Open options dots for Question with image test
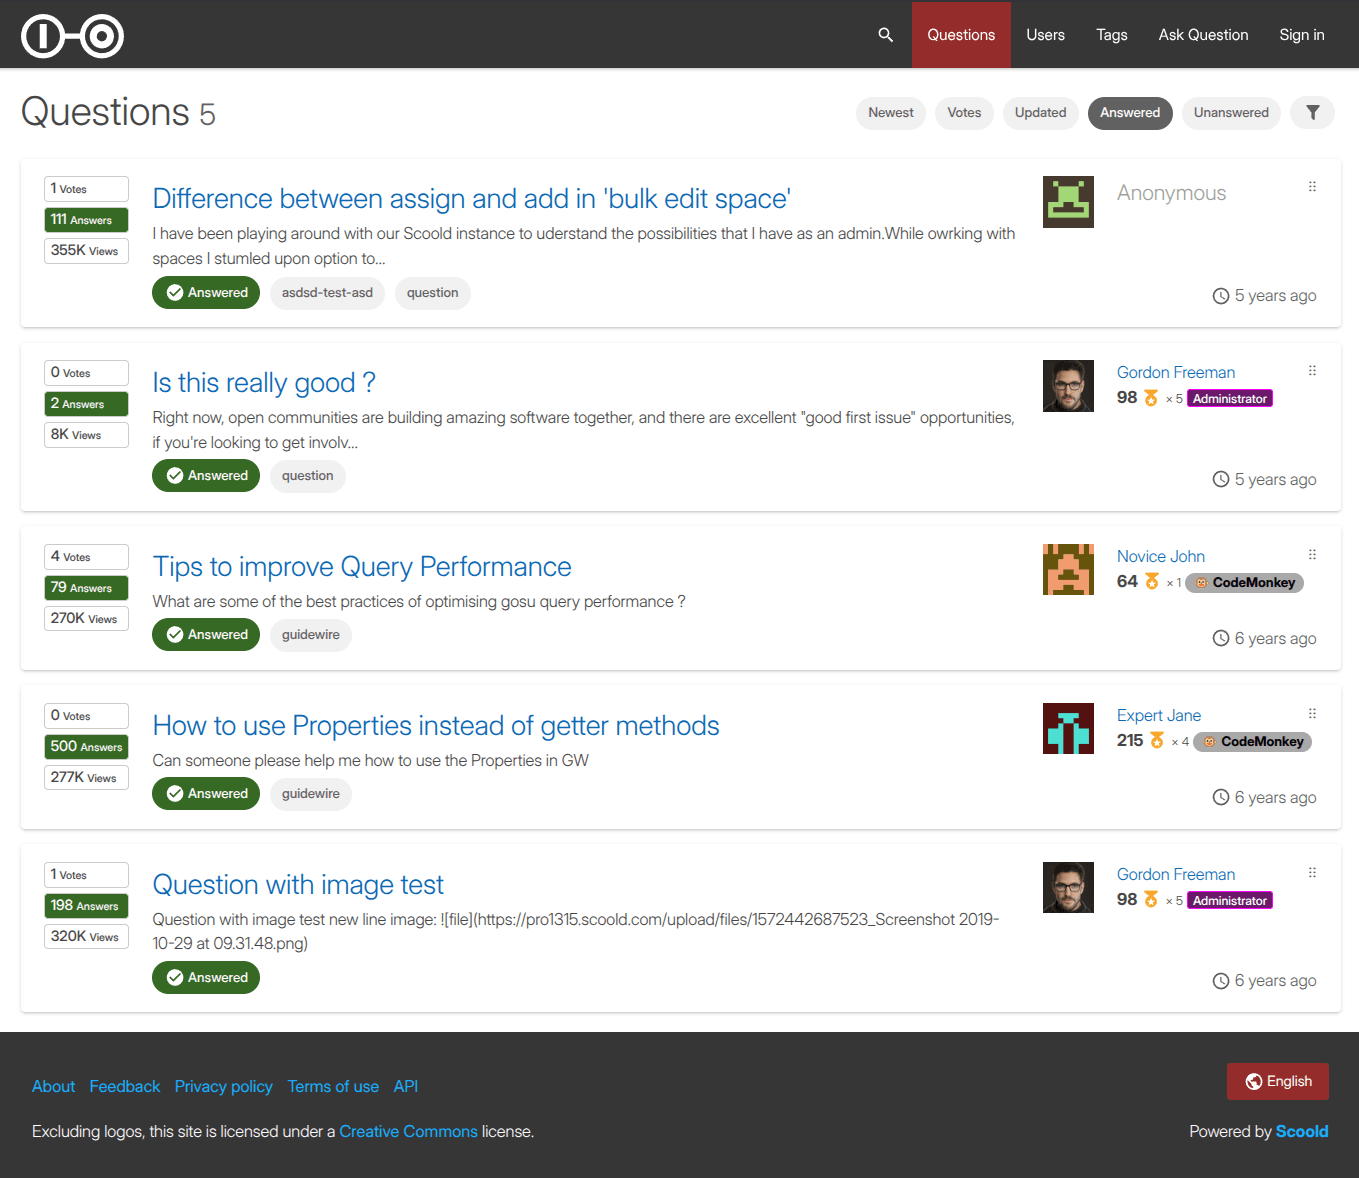 [1312, 873]
